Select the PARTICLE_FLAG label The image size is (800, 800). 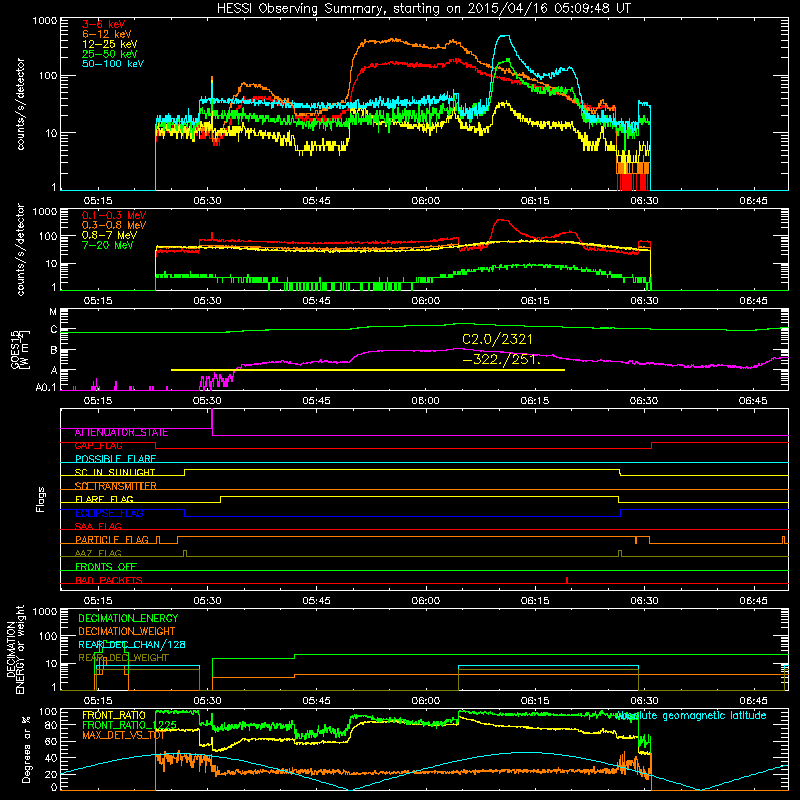pyautogui.click(x=112, y=540)
